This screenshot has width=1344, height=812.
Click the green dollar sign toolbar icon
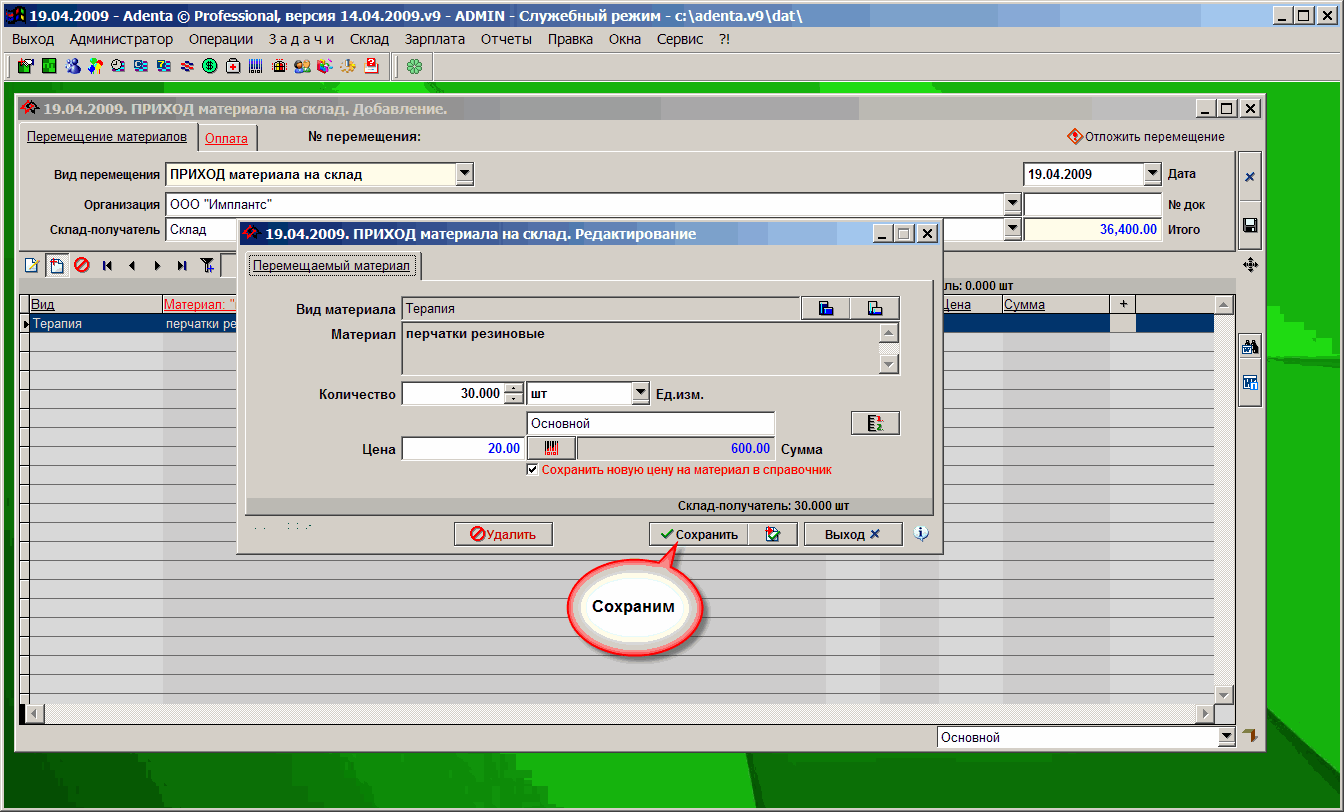tap(210, 67)
